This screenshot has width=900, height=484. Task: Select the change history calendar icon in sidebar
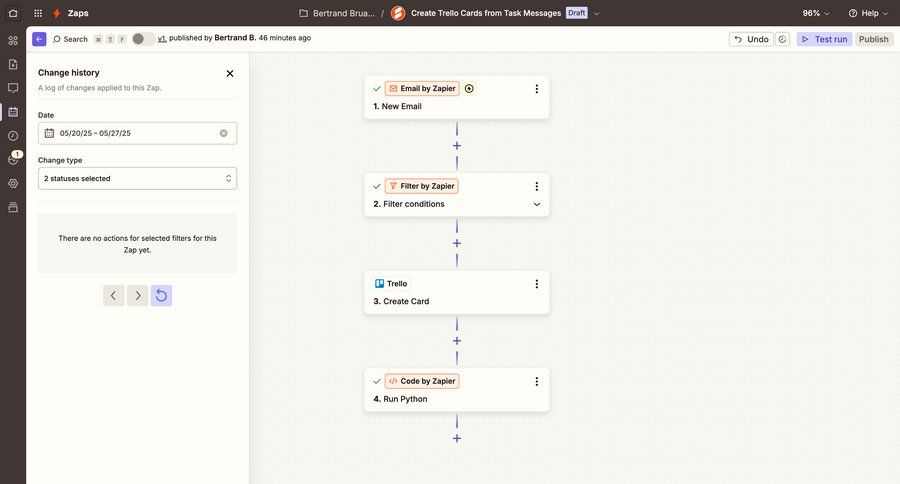pos(13,112)
